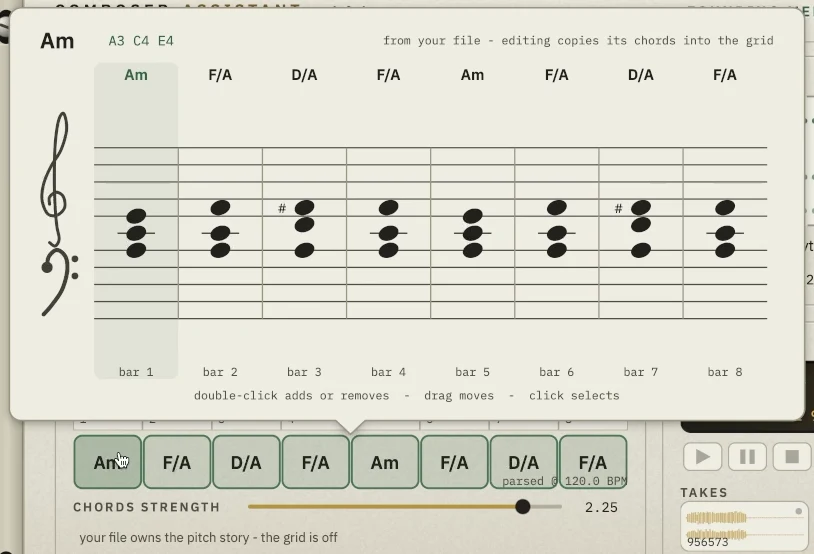Select the Am chord block for bar 1
The image size is (814, 554).
(x=107, y=462)
